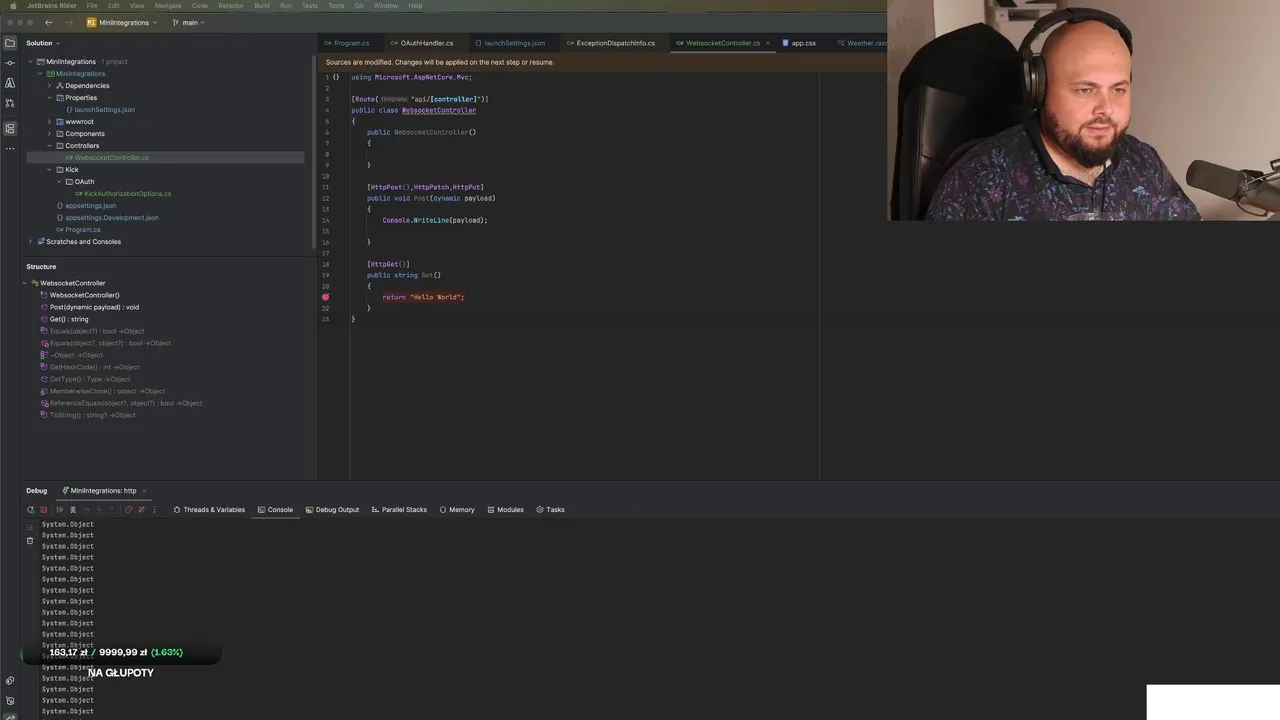Switch to the launchSettings.json editor tab

click(510, 43)
